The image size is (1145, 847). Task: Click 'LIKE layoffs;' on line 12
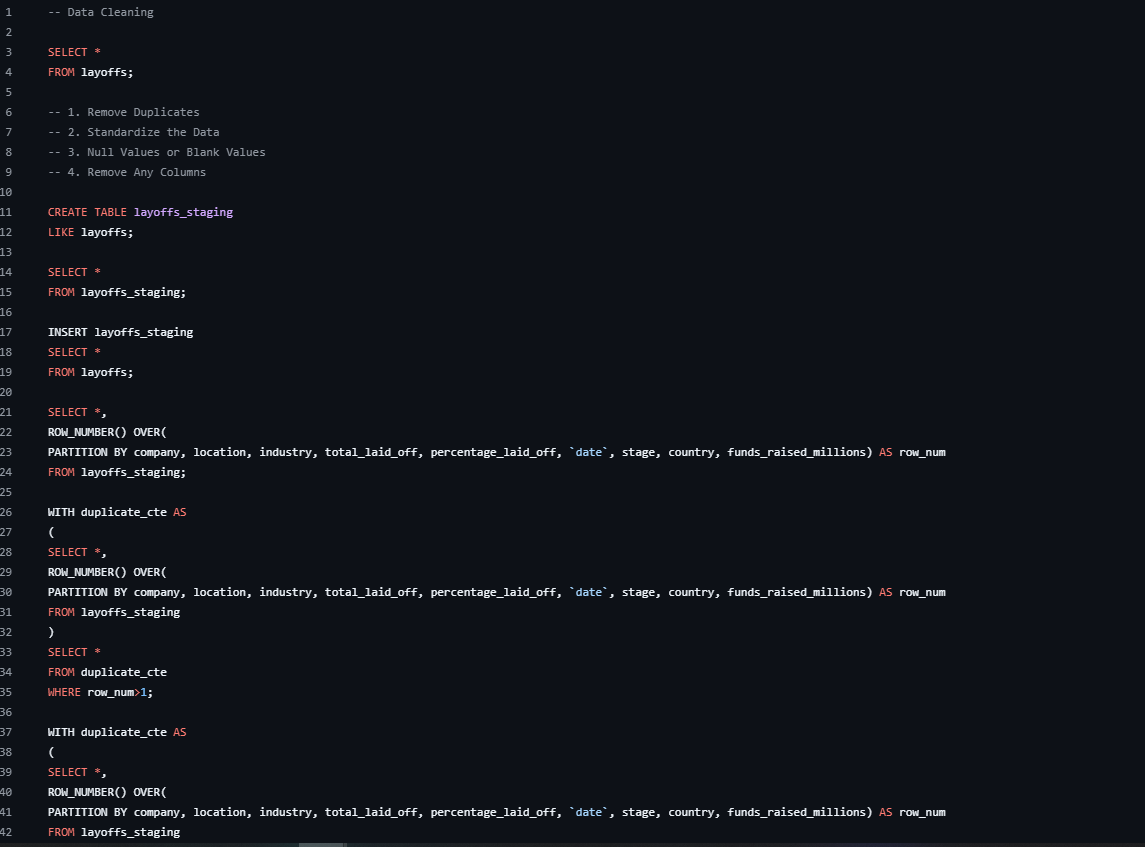(90, 232)
